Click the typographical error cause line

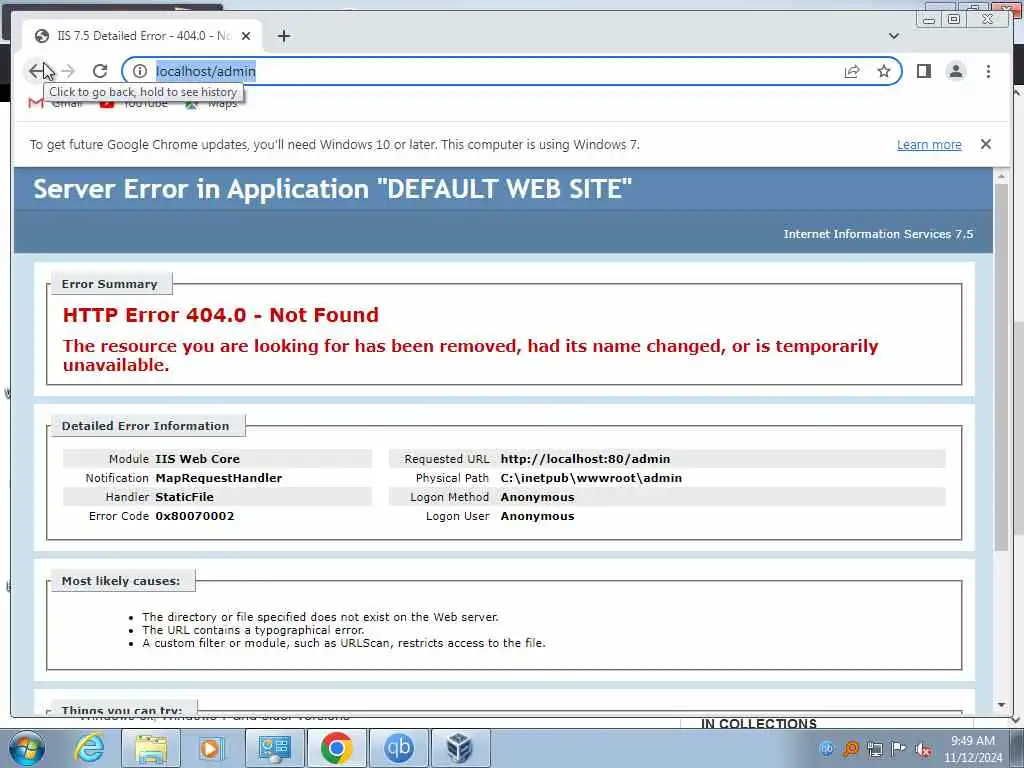[x=253, y=630]
